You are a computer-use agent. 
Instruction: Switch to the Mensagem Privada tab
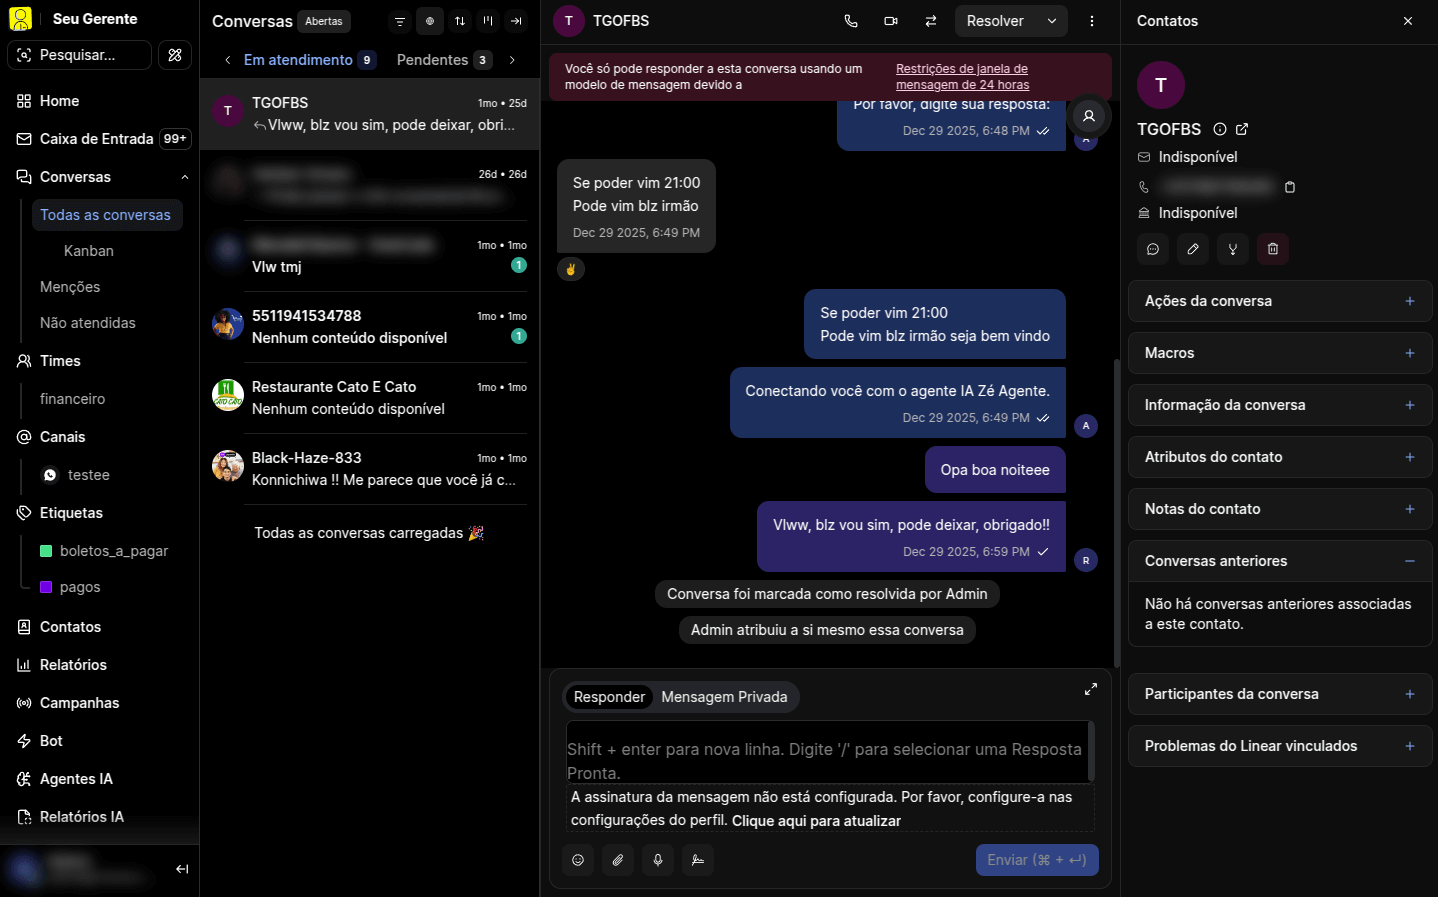[x=724, y=697]
